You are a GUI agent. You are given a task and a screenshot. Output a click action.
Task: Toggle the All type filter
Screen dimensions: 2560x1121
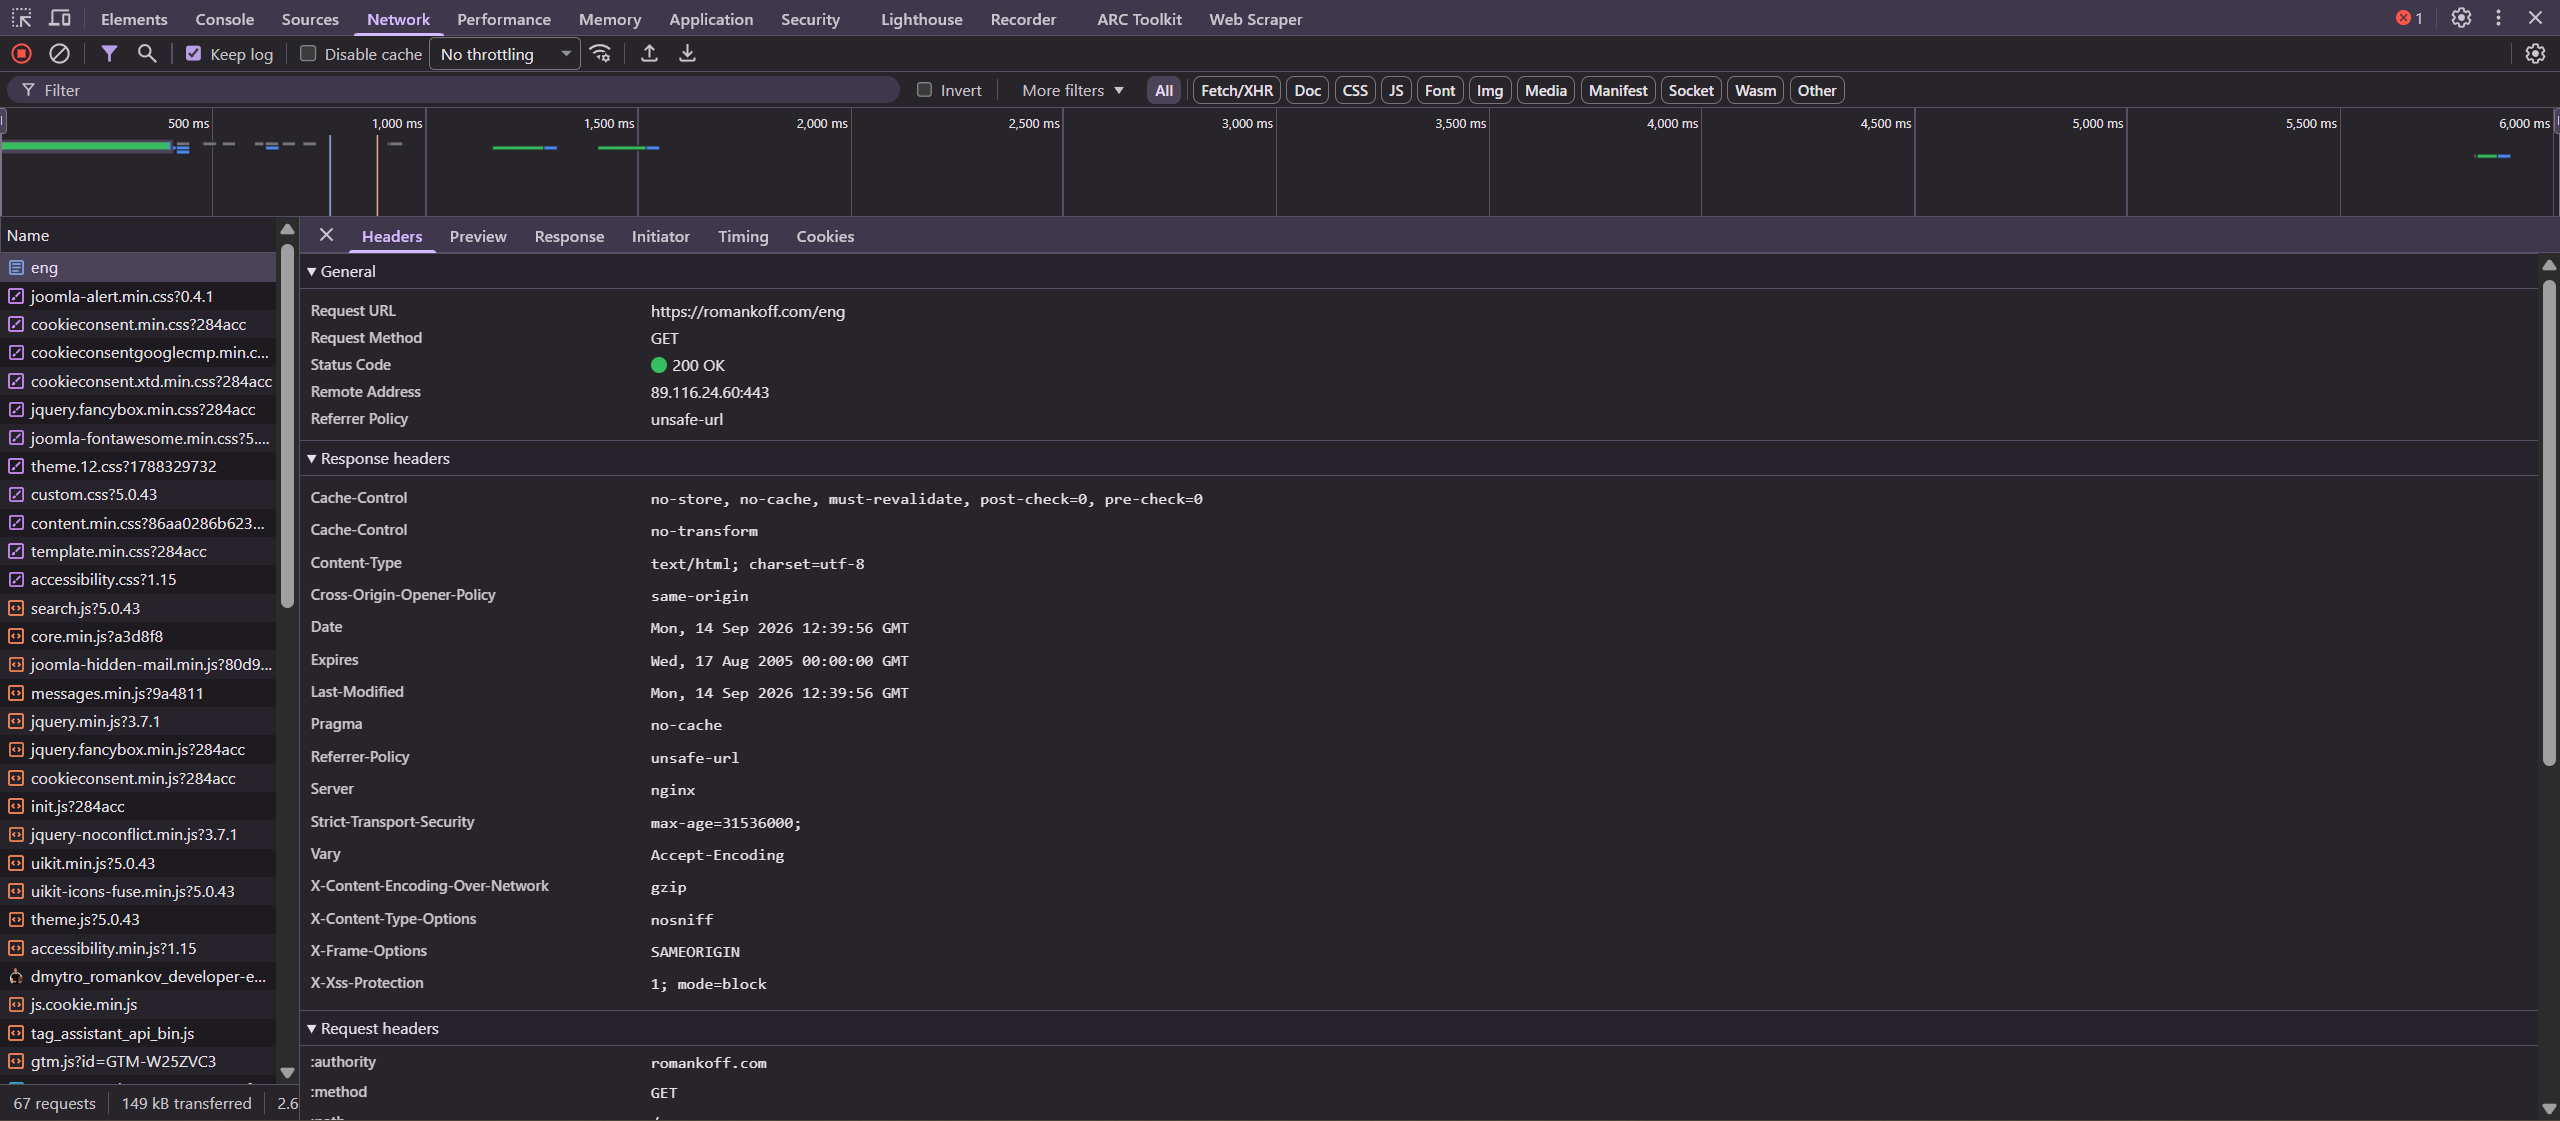pos(1164,90)
